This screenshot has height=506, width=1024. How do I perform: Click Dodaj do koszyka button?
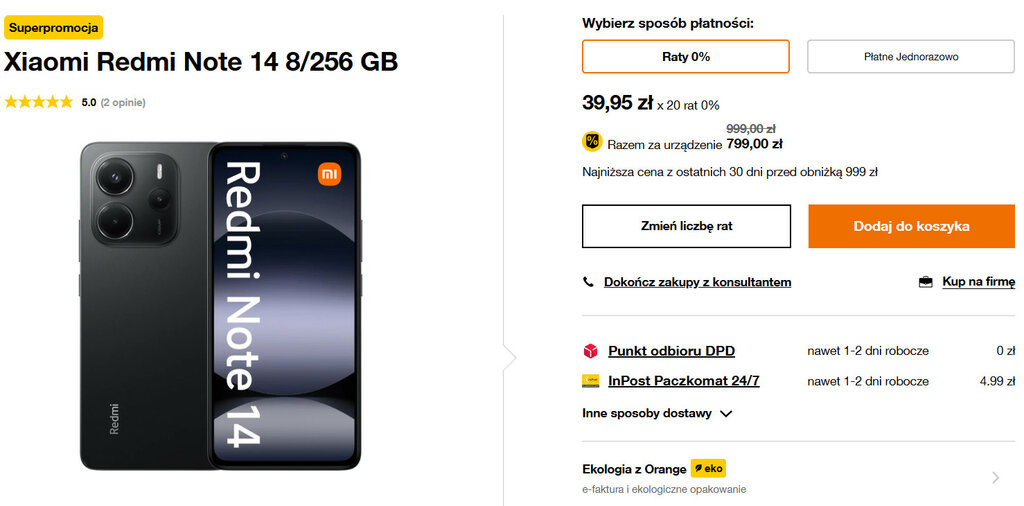(x=911, y=226)
